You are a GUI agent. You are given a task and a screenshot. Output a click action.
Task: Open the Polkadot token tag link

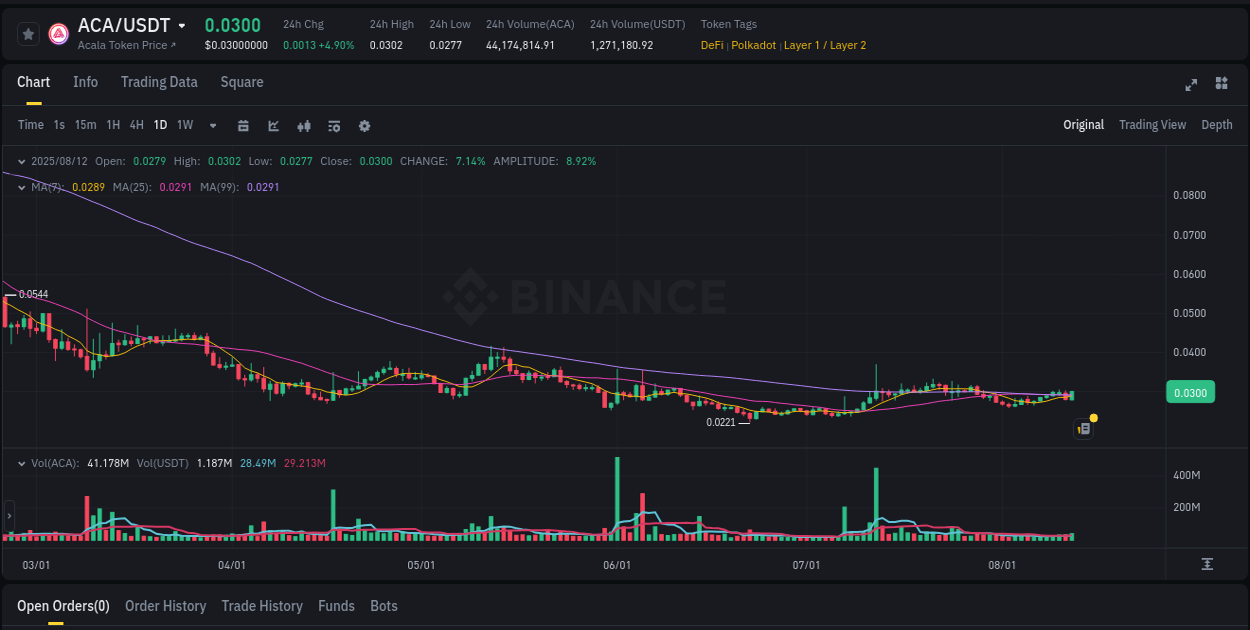point(753,45)
